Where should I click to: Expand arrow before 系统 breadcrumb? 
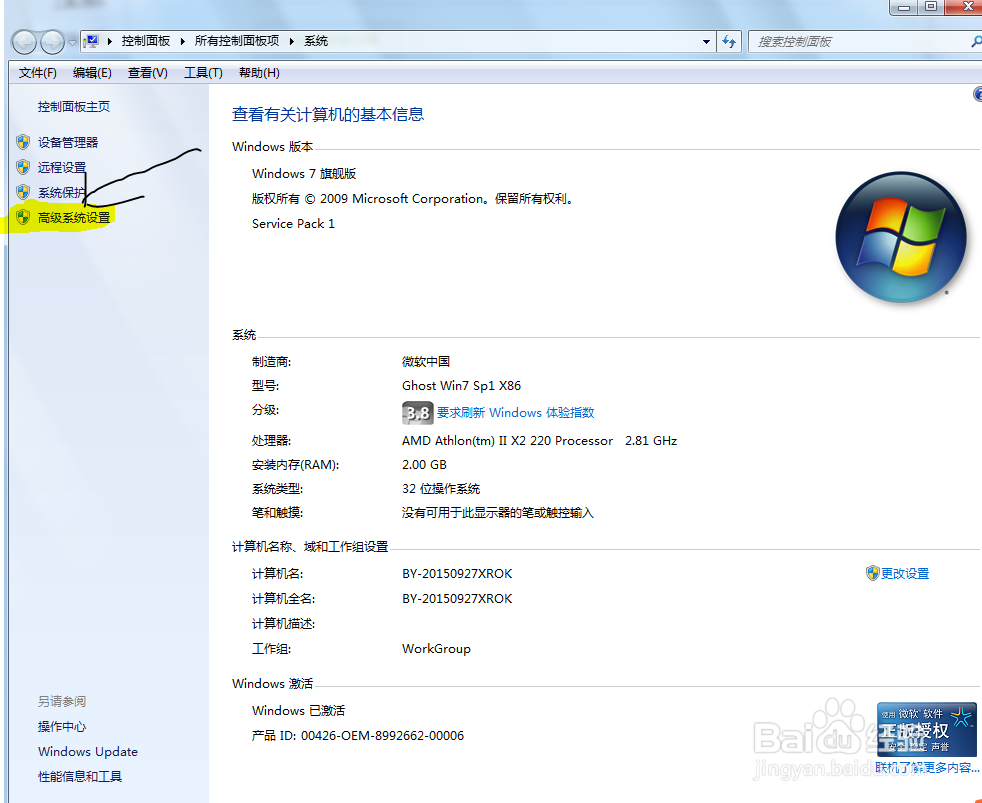point(292,41)
